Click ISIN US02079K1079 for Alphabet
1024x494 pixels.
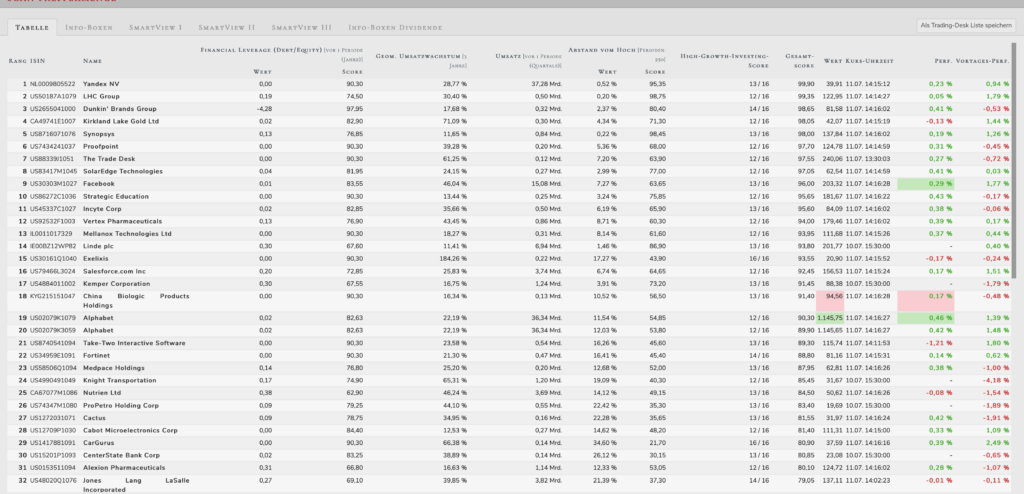[x=53, y=318]
